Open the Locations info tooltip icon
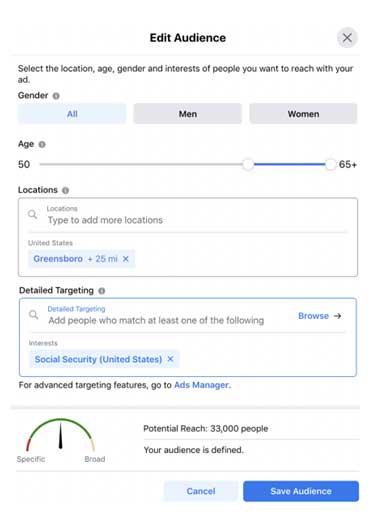This screenshot has width=373, height=526. 65,191
